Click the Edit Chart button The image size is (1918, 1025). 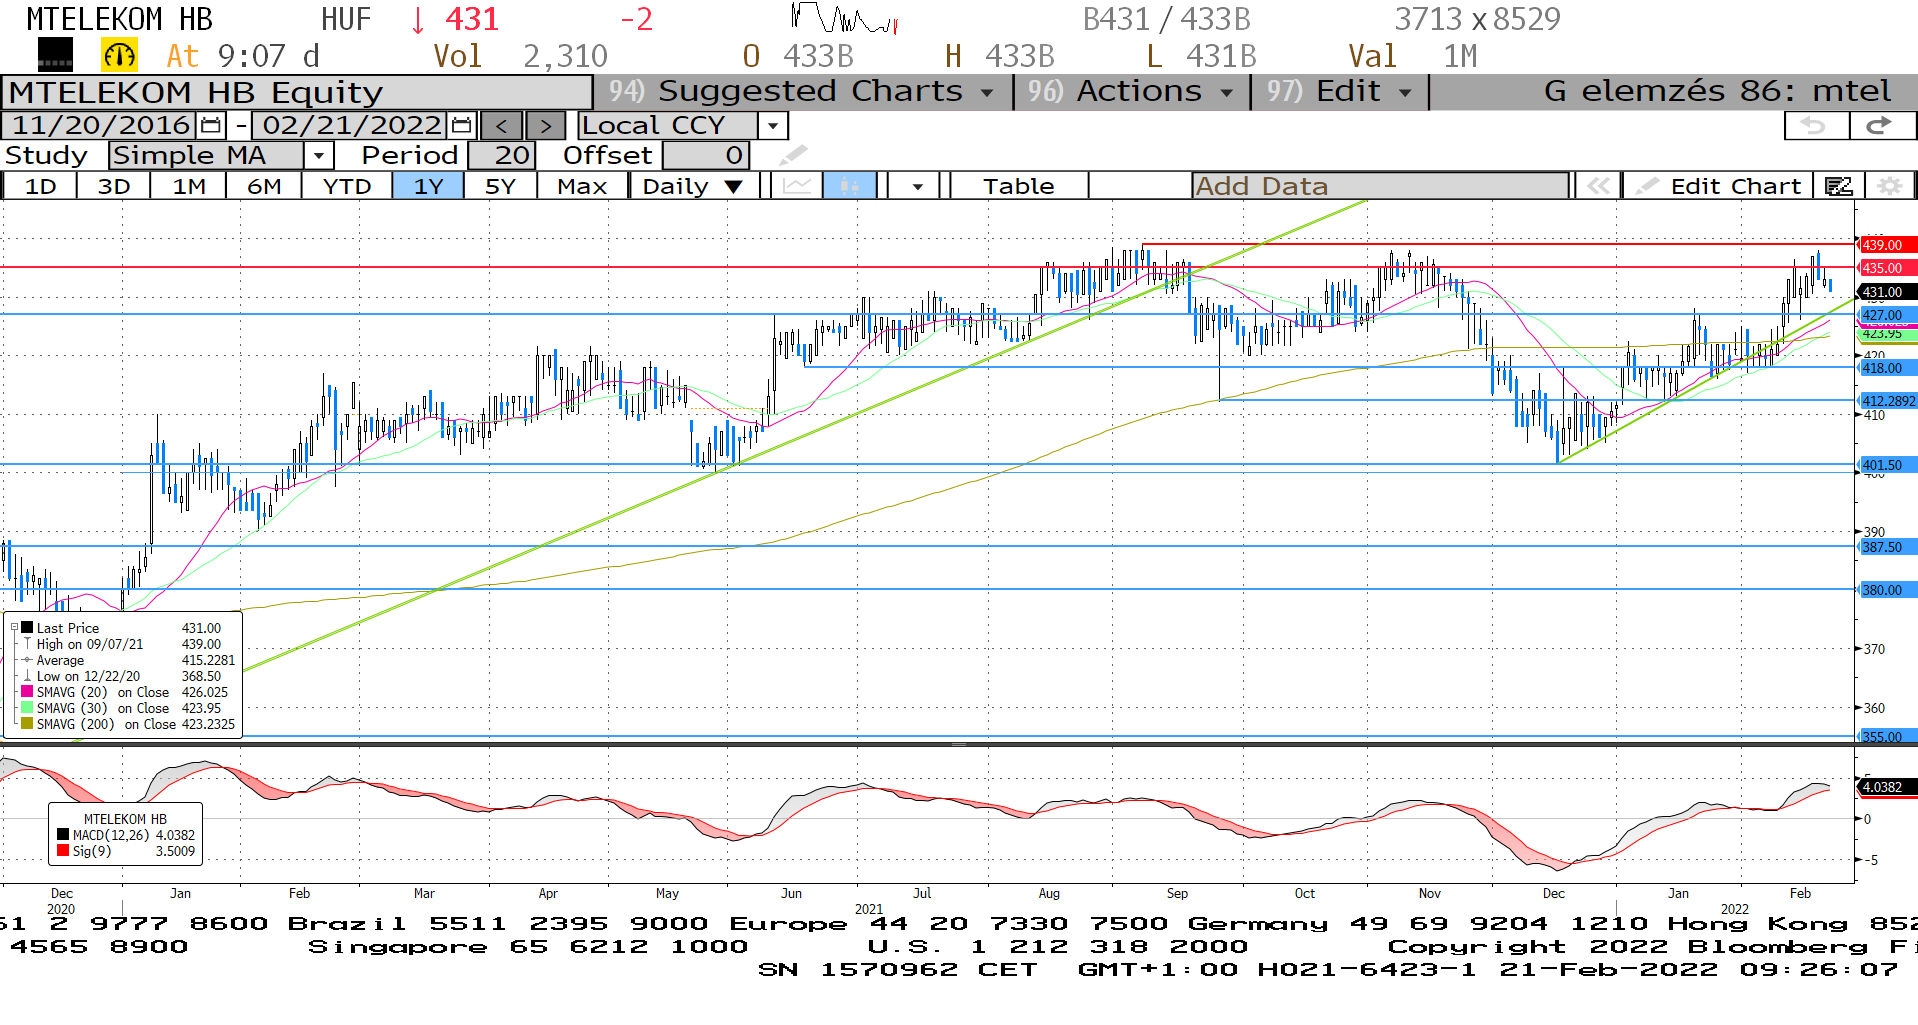(1719, 186)
